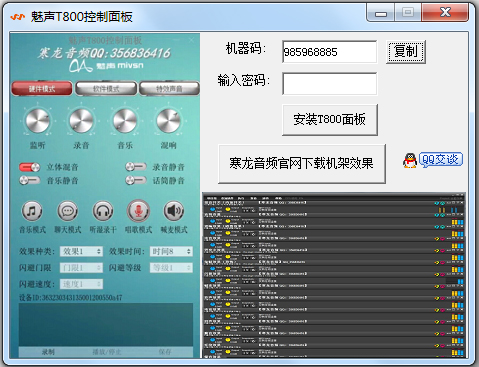Select the 听湿录干 headphones icon
The height and width of the screenshot is (367, 479).
coord(103,211)
